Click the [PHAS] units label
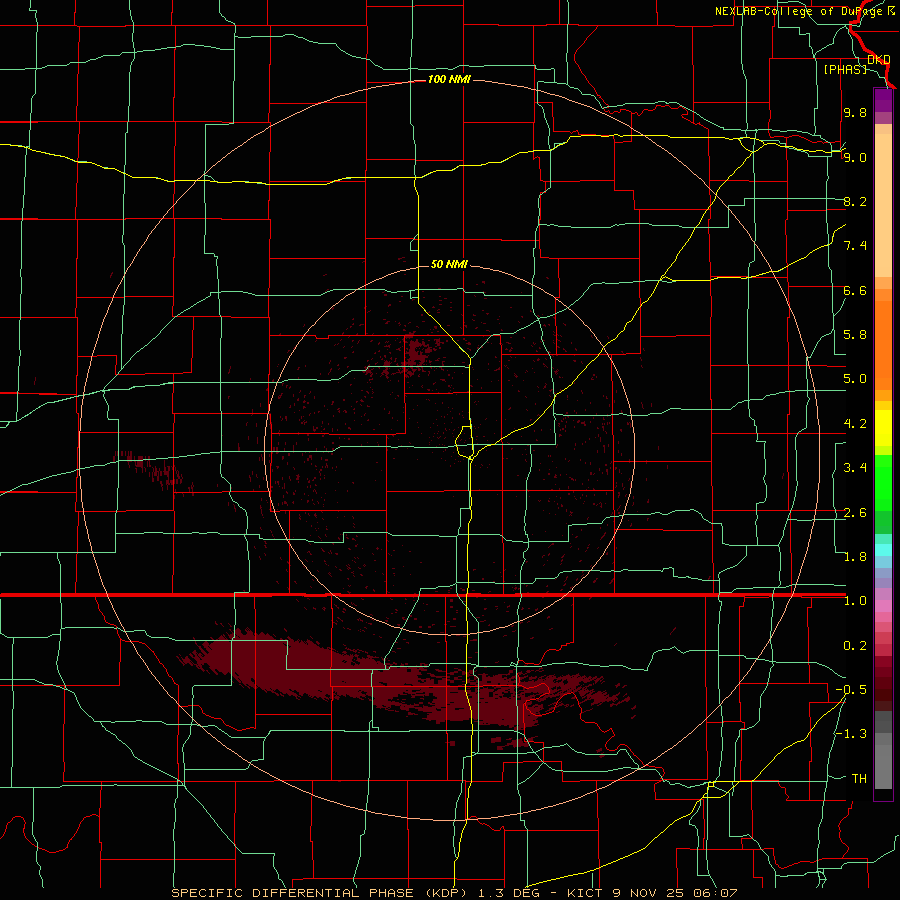Viewport: 900px width, 900px height. coord(845,69)
